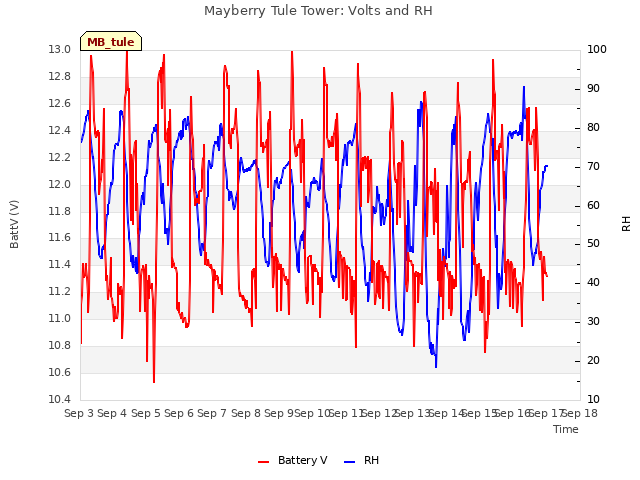This screenshot has width=640, height=480.
Task: Click the 12.4 left axis tick
Action: 59,131
